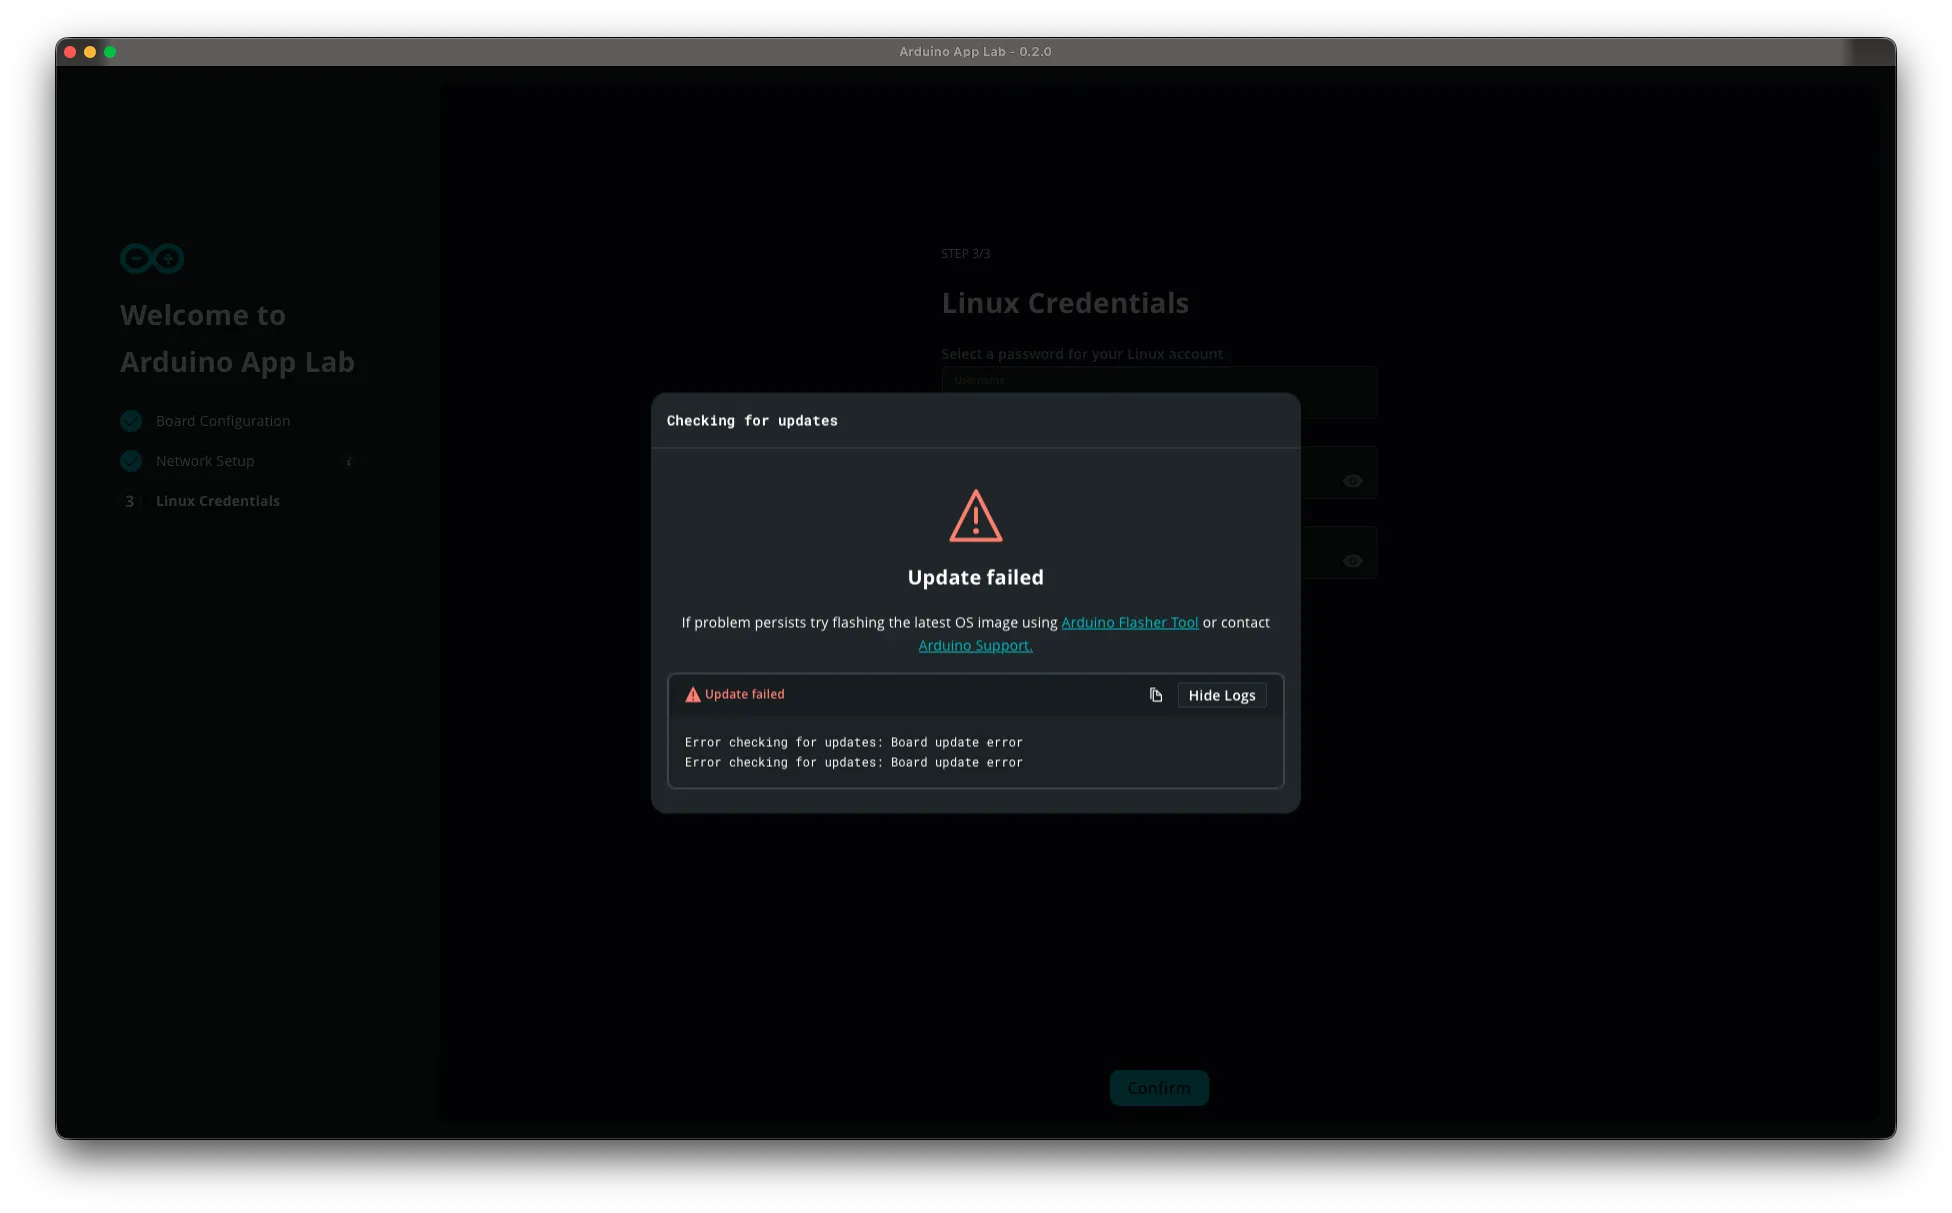Screen dimensions: 1952x1213
Task: Select the Linux Credentials step
Action: 217,501
